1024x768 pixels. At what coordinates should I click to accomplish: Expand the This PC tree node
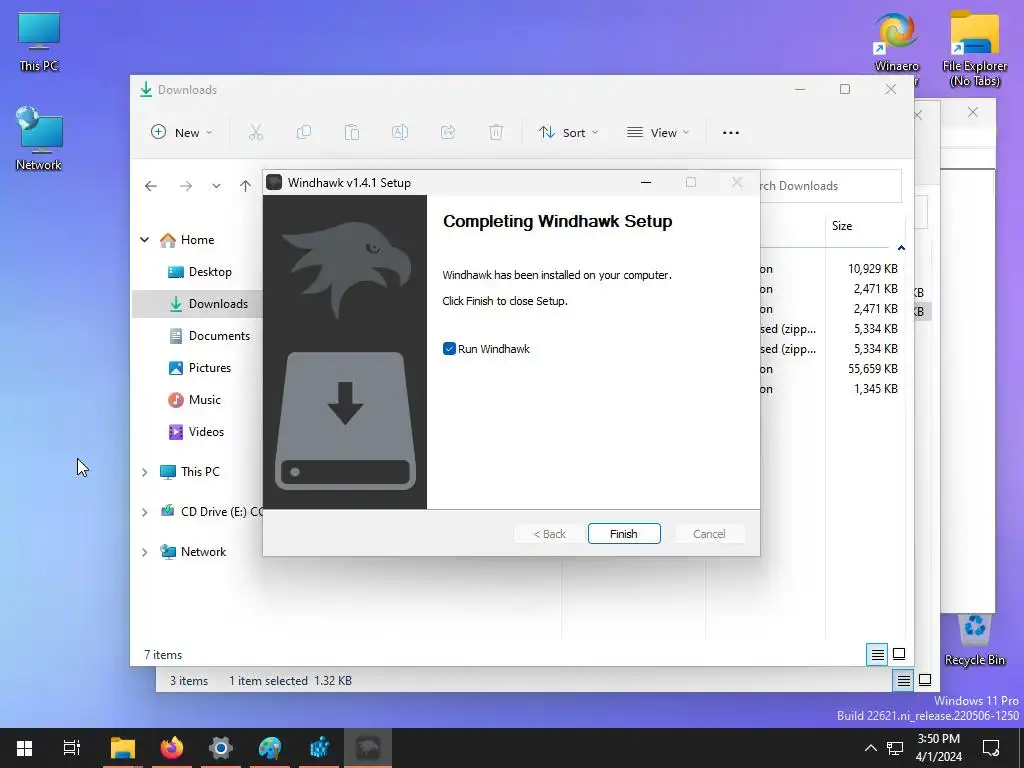(x=144, y=472)
